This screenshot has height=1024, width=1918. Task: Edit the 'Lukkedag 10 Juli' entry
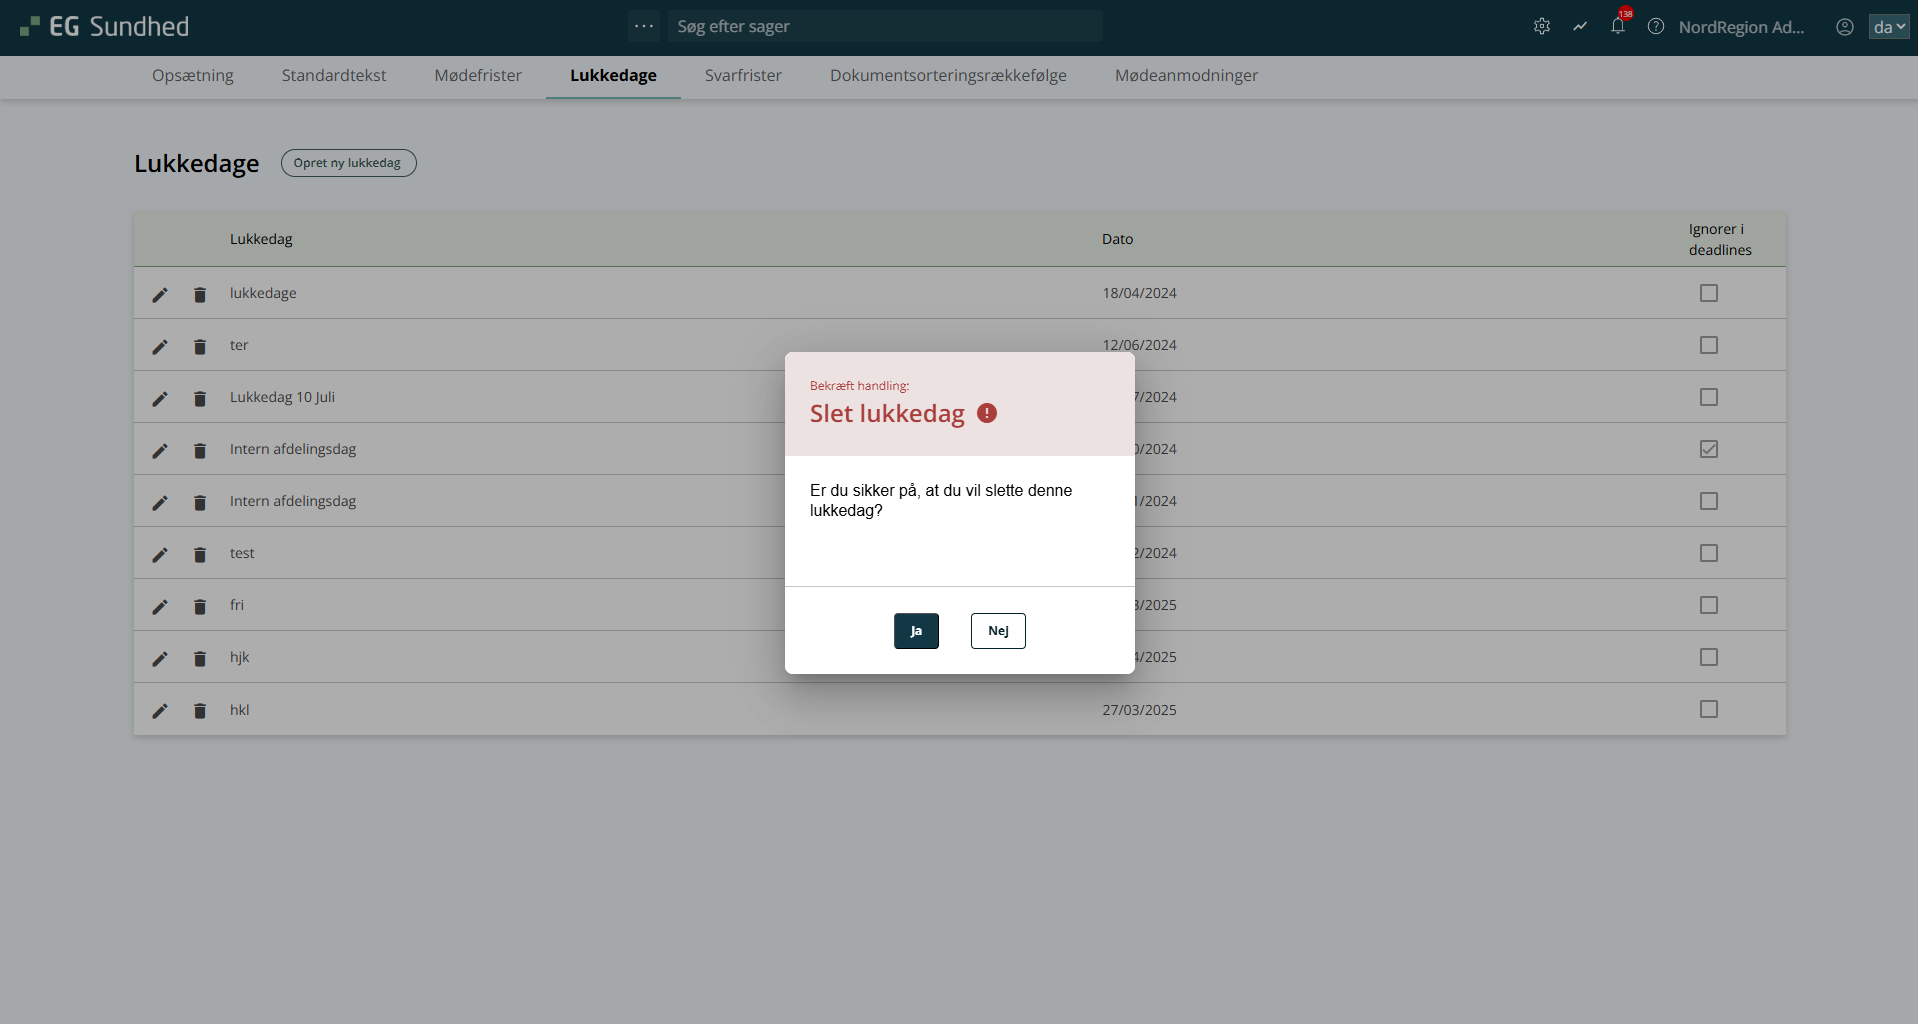160,398
